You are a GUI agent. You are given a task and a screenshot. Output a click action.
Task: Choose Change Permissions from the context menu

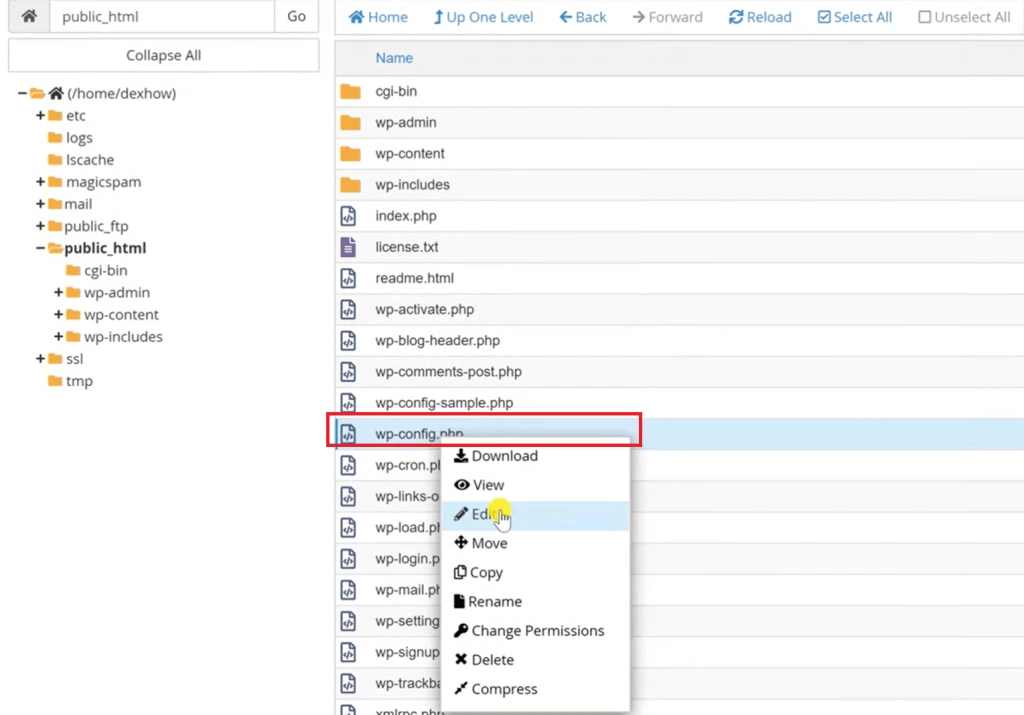point(537,630)
